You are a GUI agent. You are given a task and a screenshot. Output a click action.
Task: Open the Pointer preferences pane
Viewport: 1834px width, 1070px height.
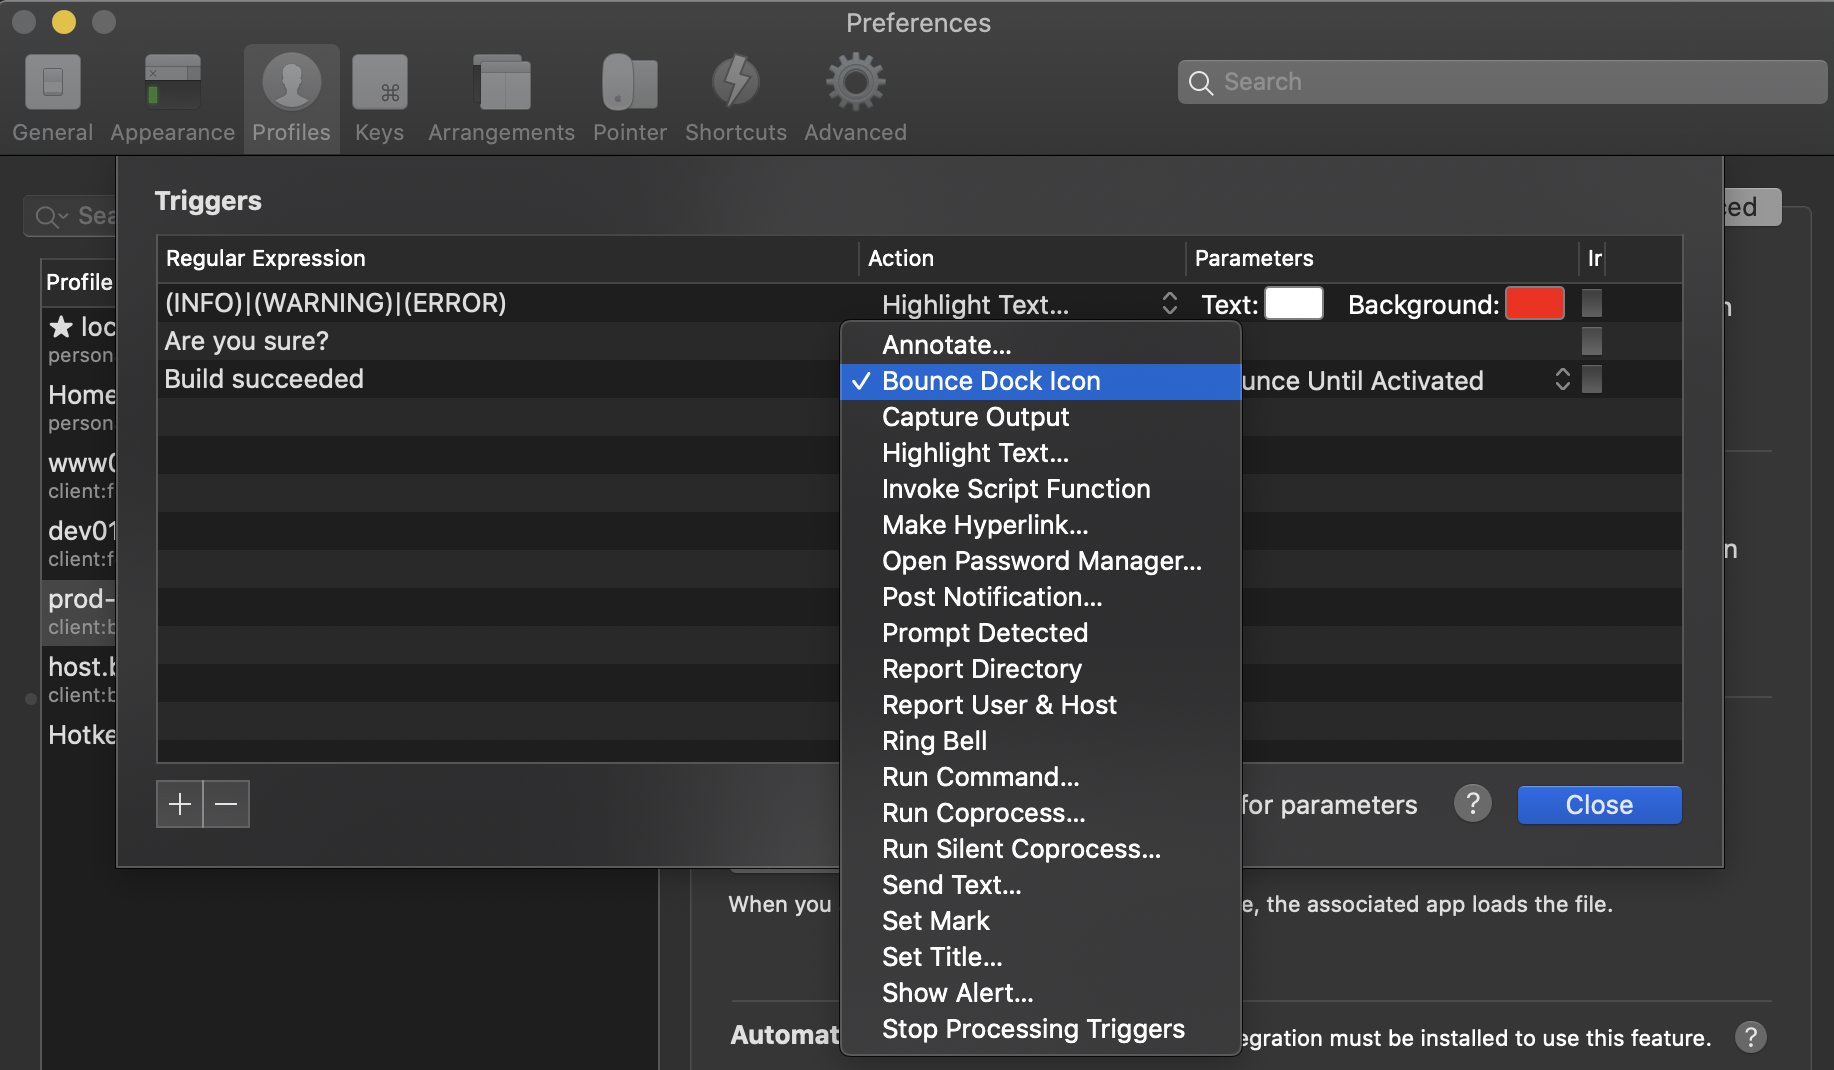[629, 99]
